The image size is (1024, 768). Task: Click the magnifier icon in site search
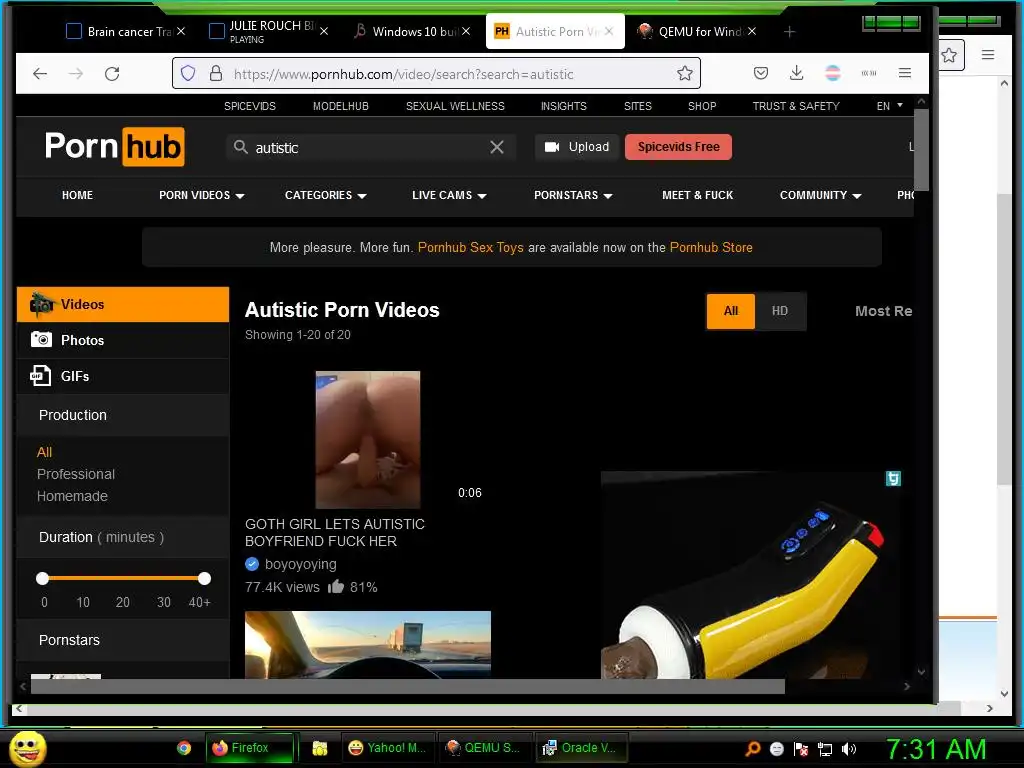(x=240, y=147)
